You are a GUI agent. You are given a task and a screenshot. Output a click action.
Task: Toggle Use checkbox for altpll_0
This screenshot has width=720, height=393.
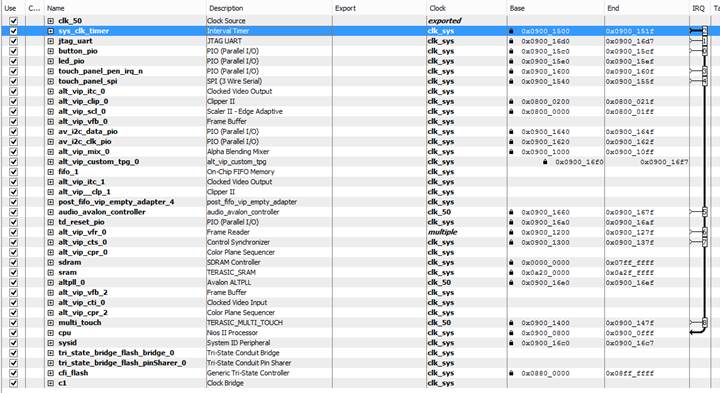coord(13,282)
